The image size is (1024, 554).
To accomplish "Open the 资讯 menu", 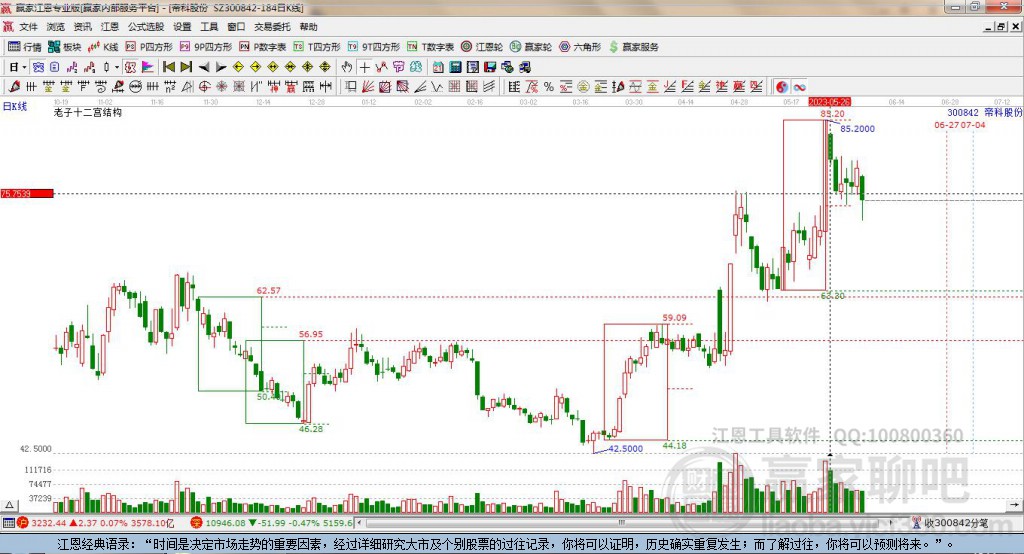I will click(x=83, y=27).
